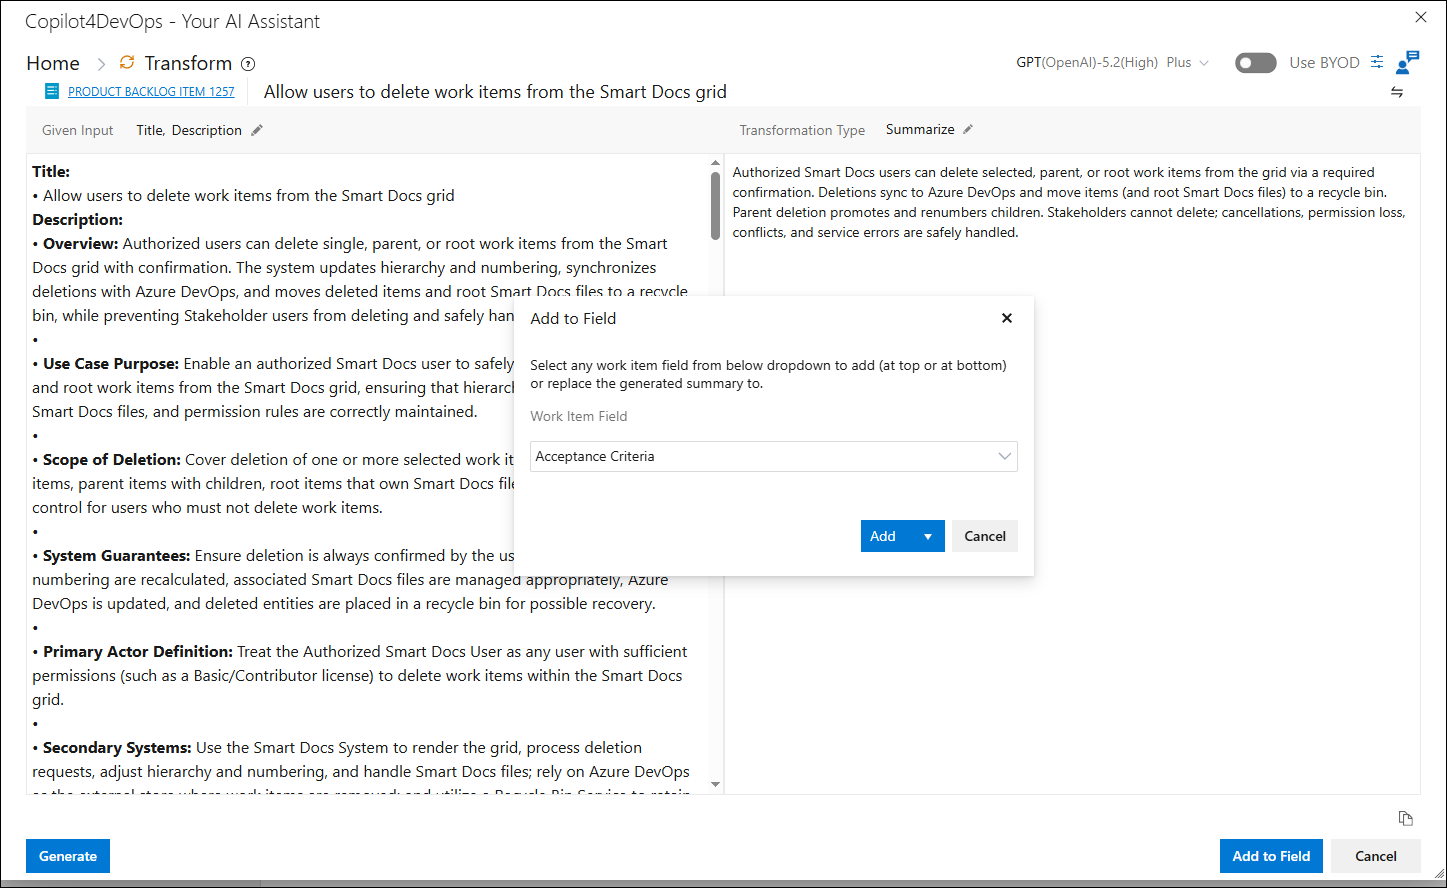This screenshot has height=888, width=1447.
Task: Click the product backlog item document icon
Action: pyautogui.click(x=52, y=91)
